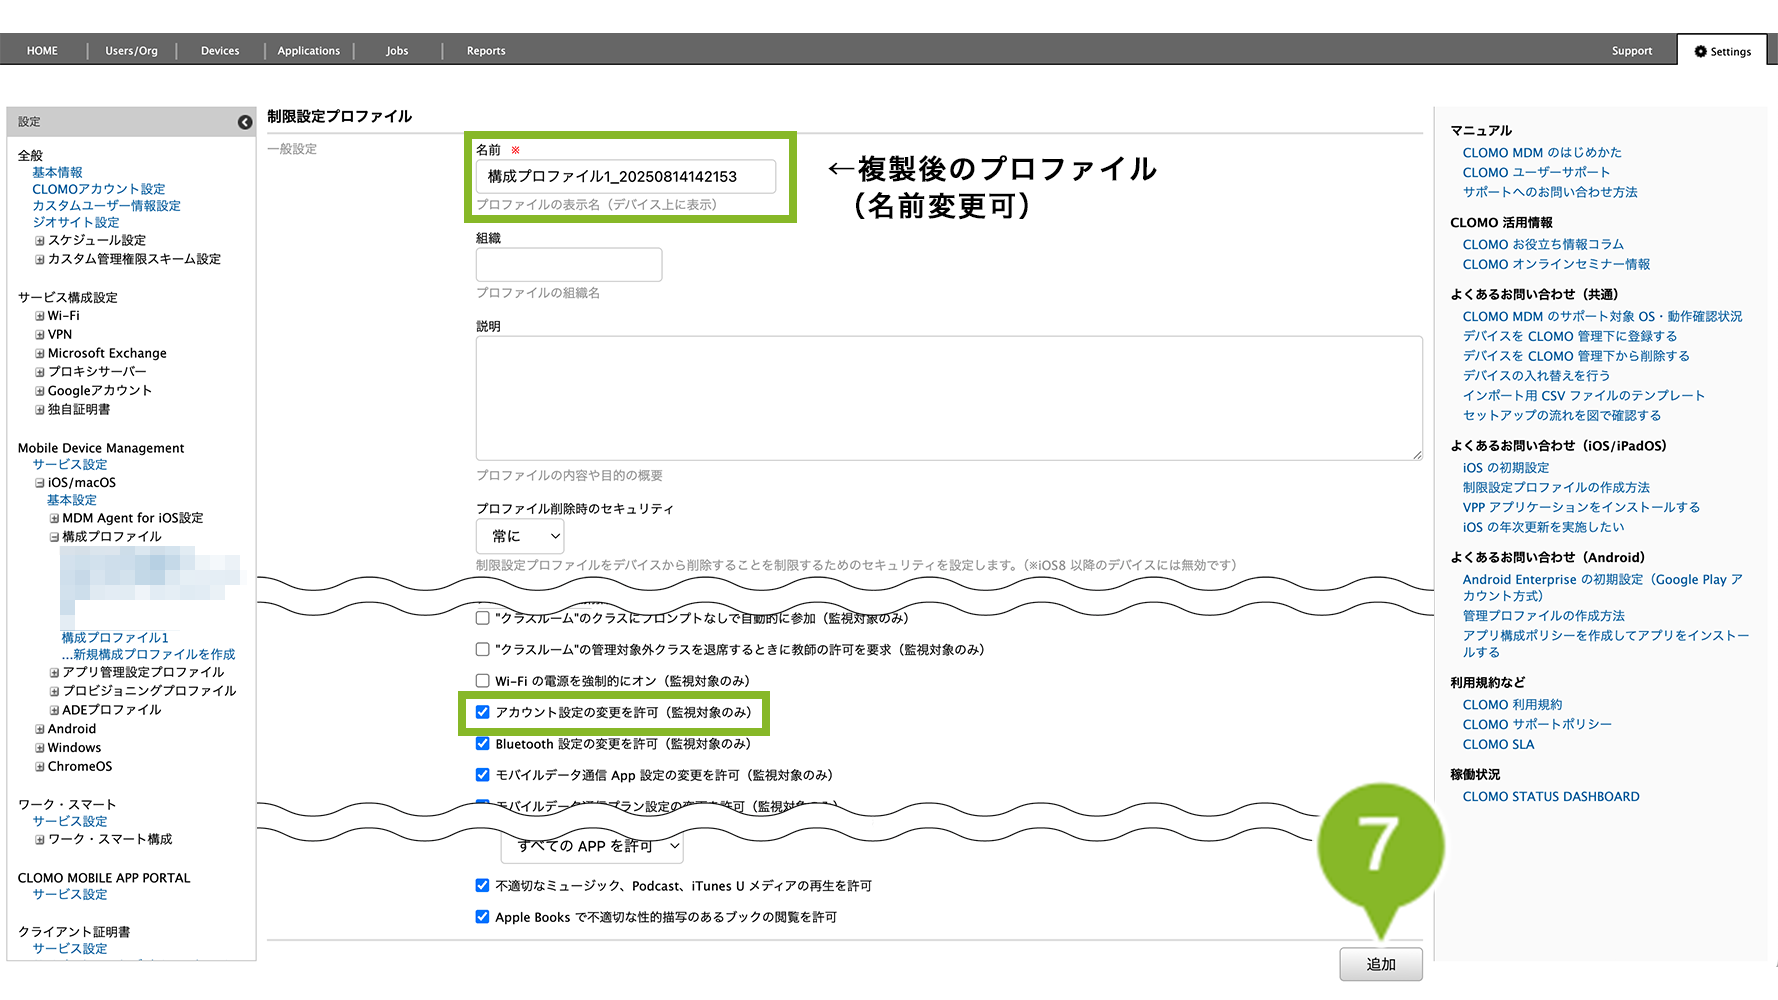Uncheck Bluetooth 設定の変更を許可 checkbox
Screen dimensions: 1778x1000
(x=483, y=744)
